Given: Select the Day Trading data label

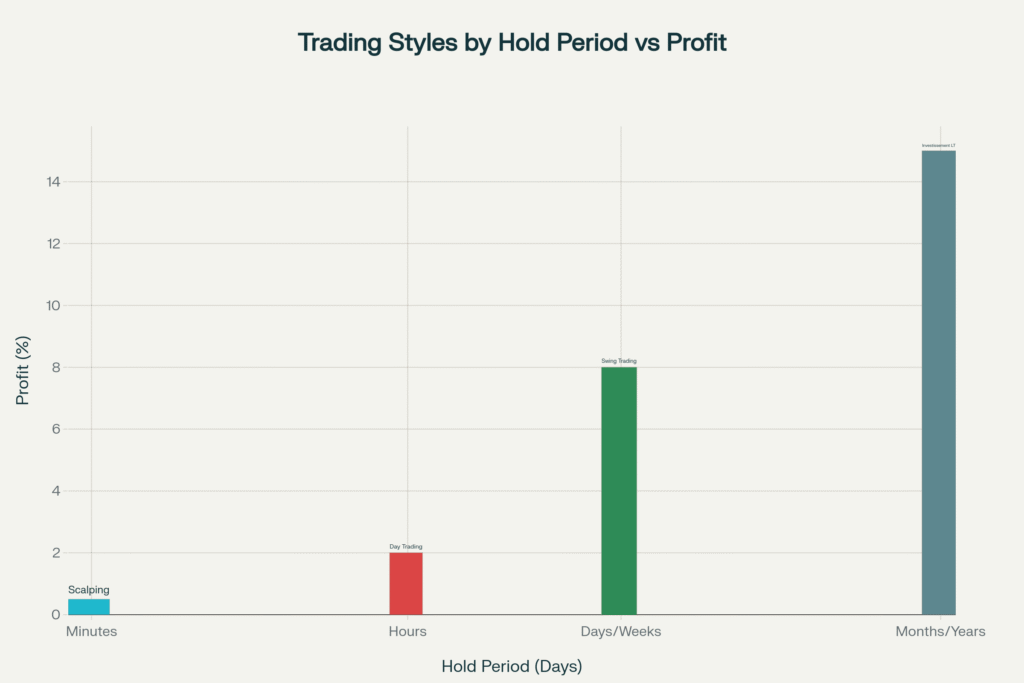Looking at the screenshot, I should tap(406, 547).
